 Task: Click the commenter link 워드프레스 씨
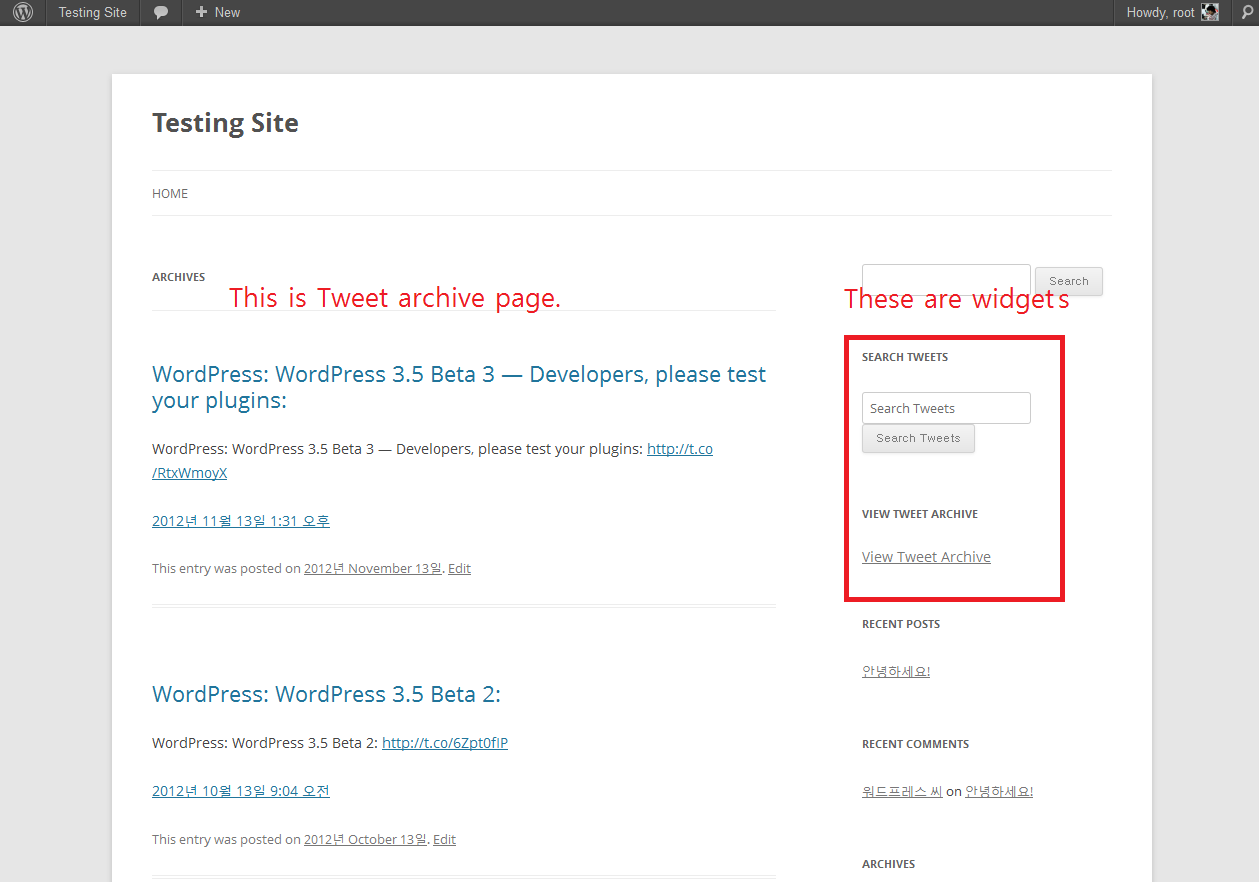902,791
